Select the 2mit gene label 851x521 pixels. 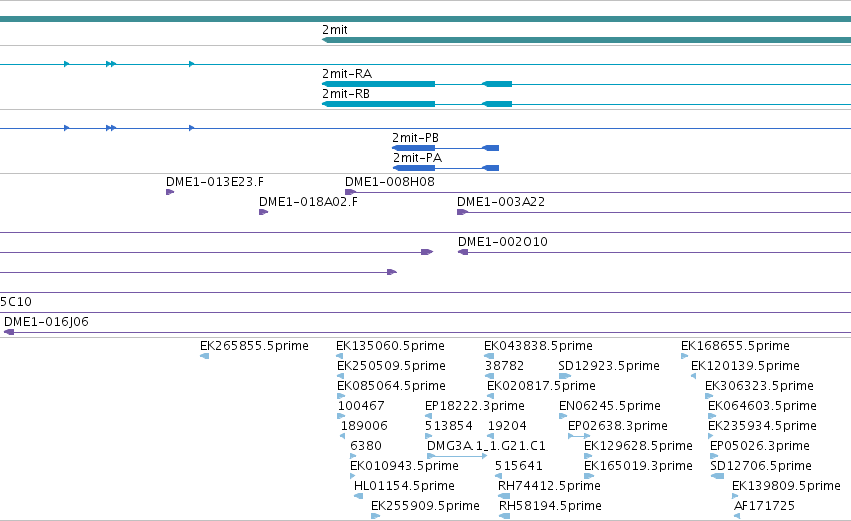[x=334, y=30]
